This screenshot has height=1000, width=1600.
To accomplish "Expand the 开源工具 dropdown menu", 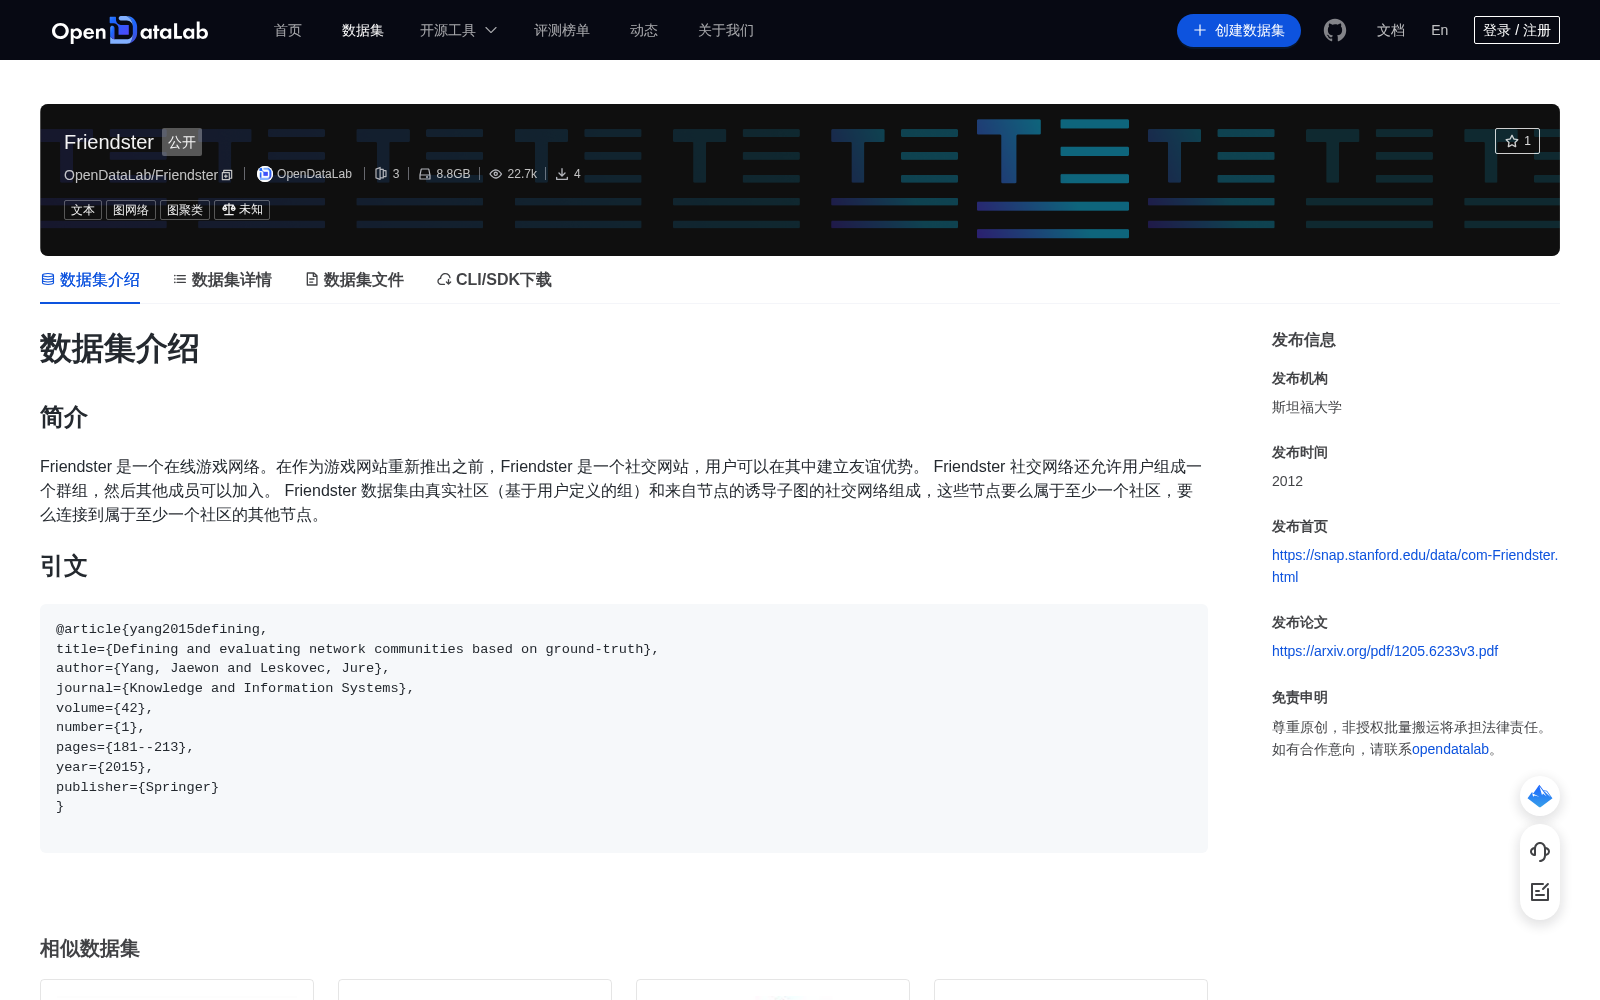I will [458, 30].
